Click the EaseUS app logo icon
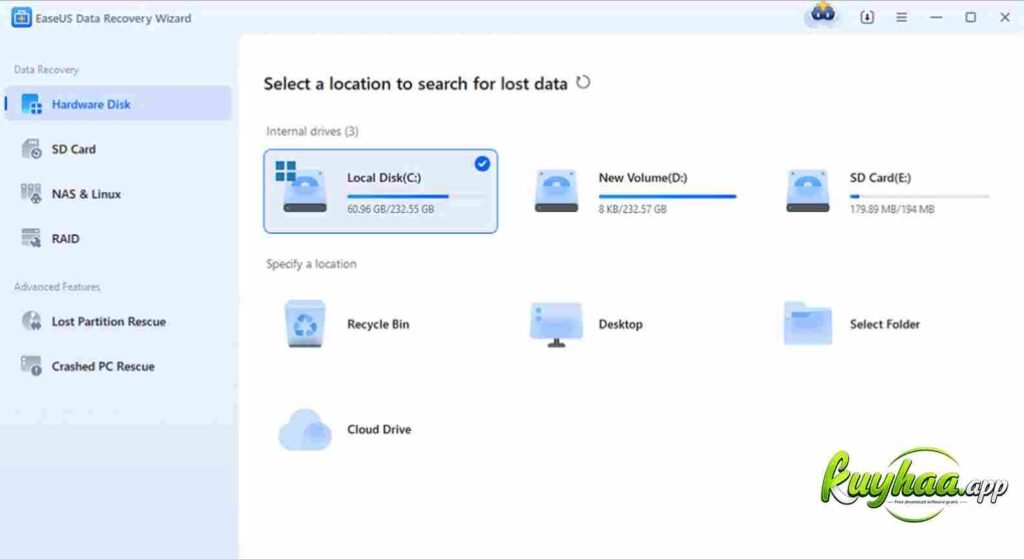This screenshot has width=1024, height=559. tap(21, 18)
